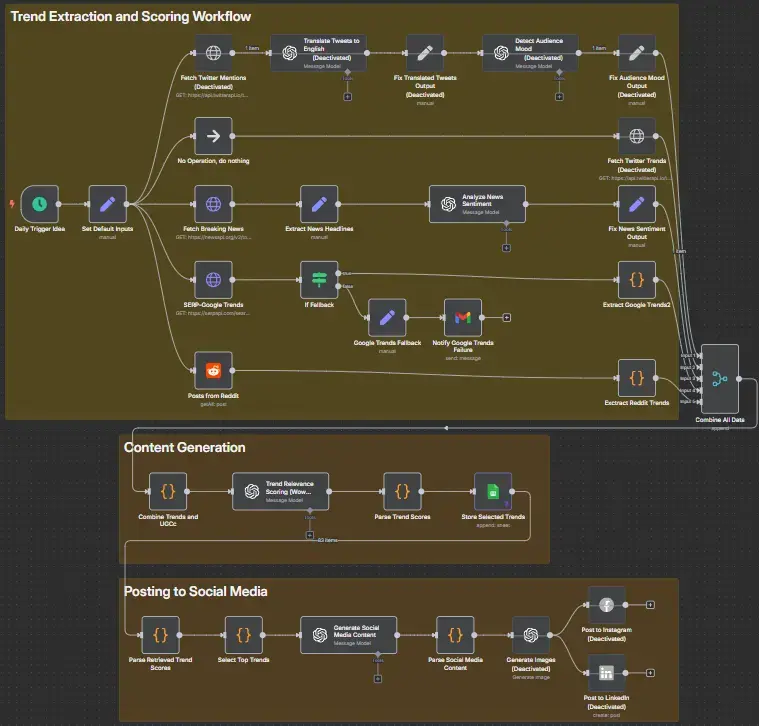Open the Trend Relevance Scoring node

[x=281, y=491]
